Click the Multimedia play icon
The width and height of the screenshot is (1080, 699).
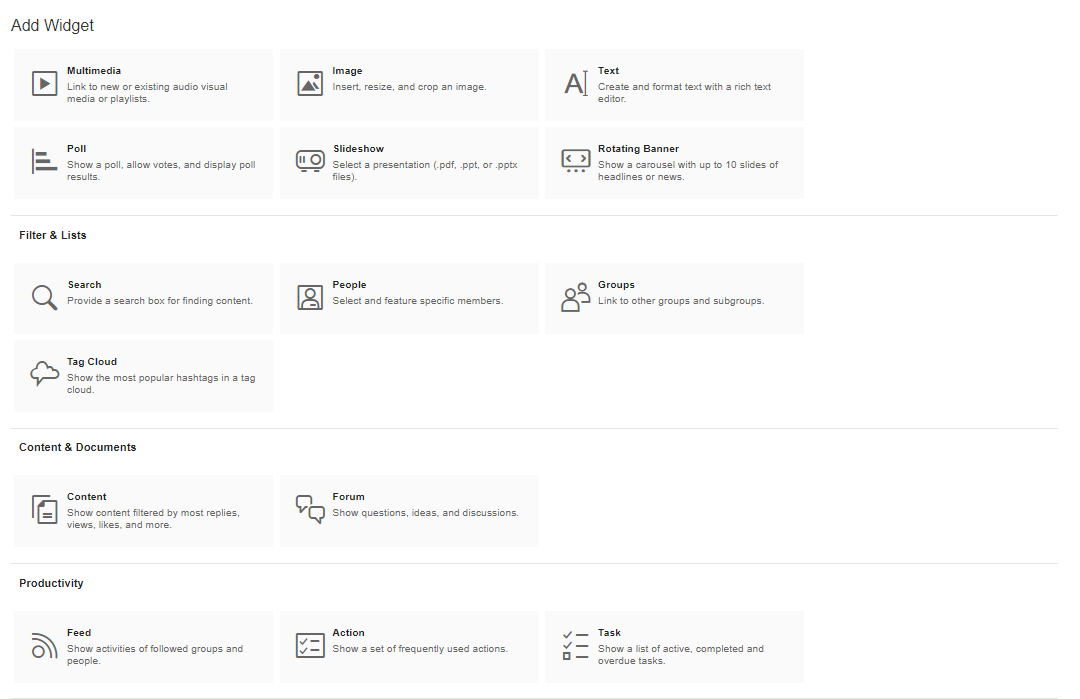(45, 84)
